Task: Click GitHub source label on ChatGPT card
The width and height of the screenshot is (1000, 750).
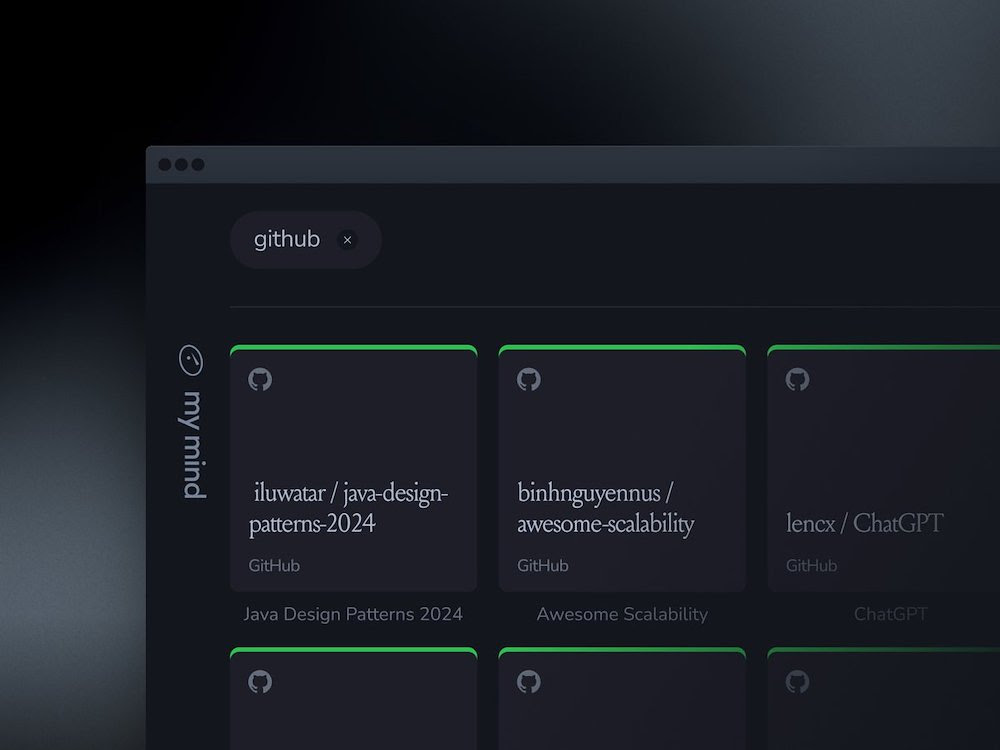Action: tap(811, 566)
